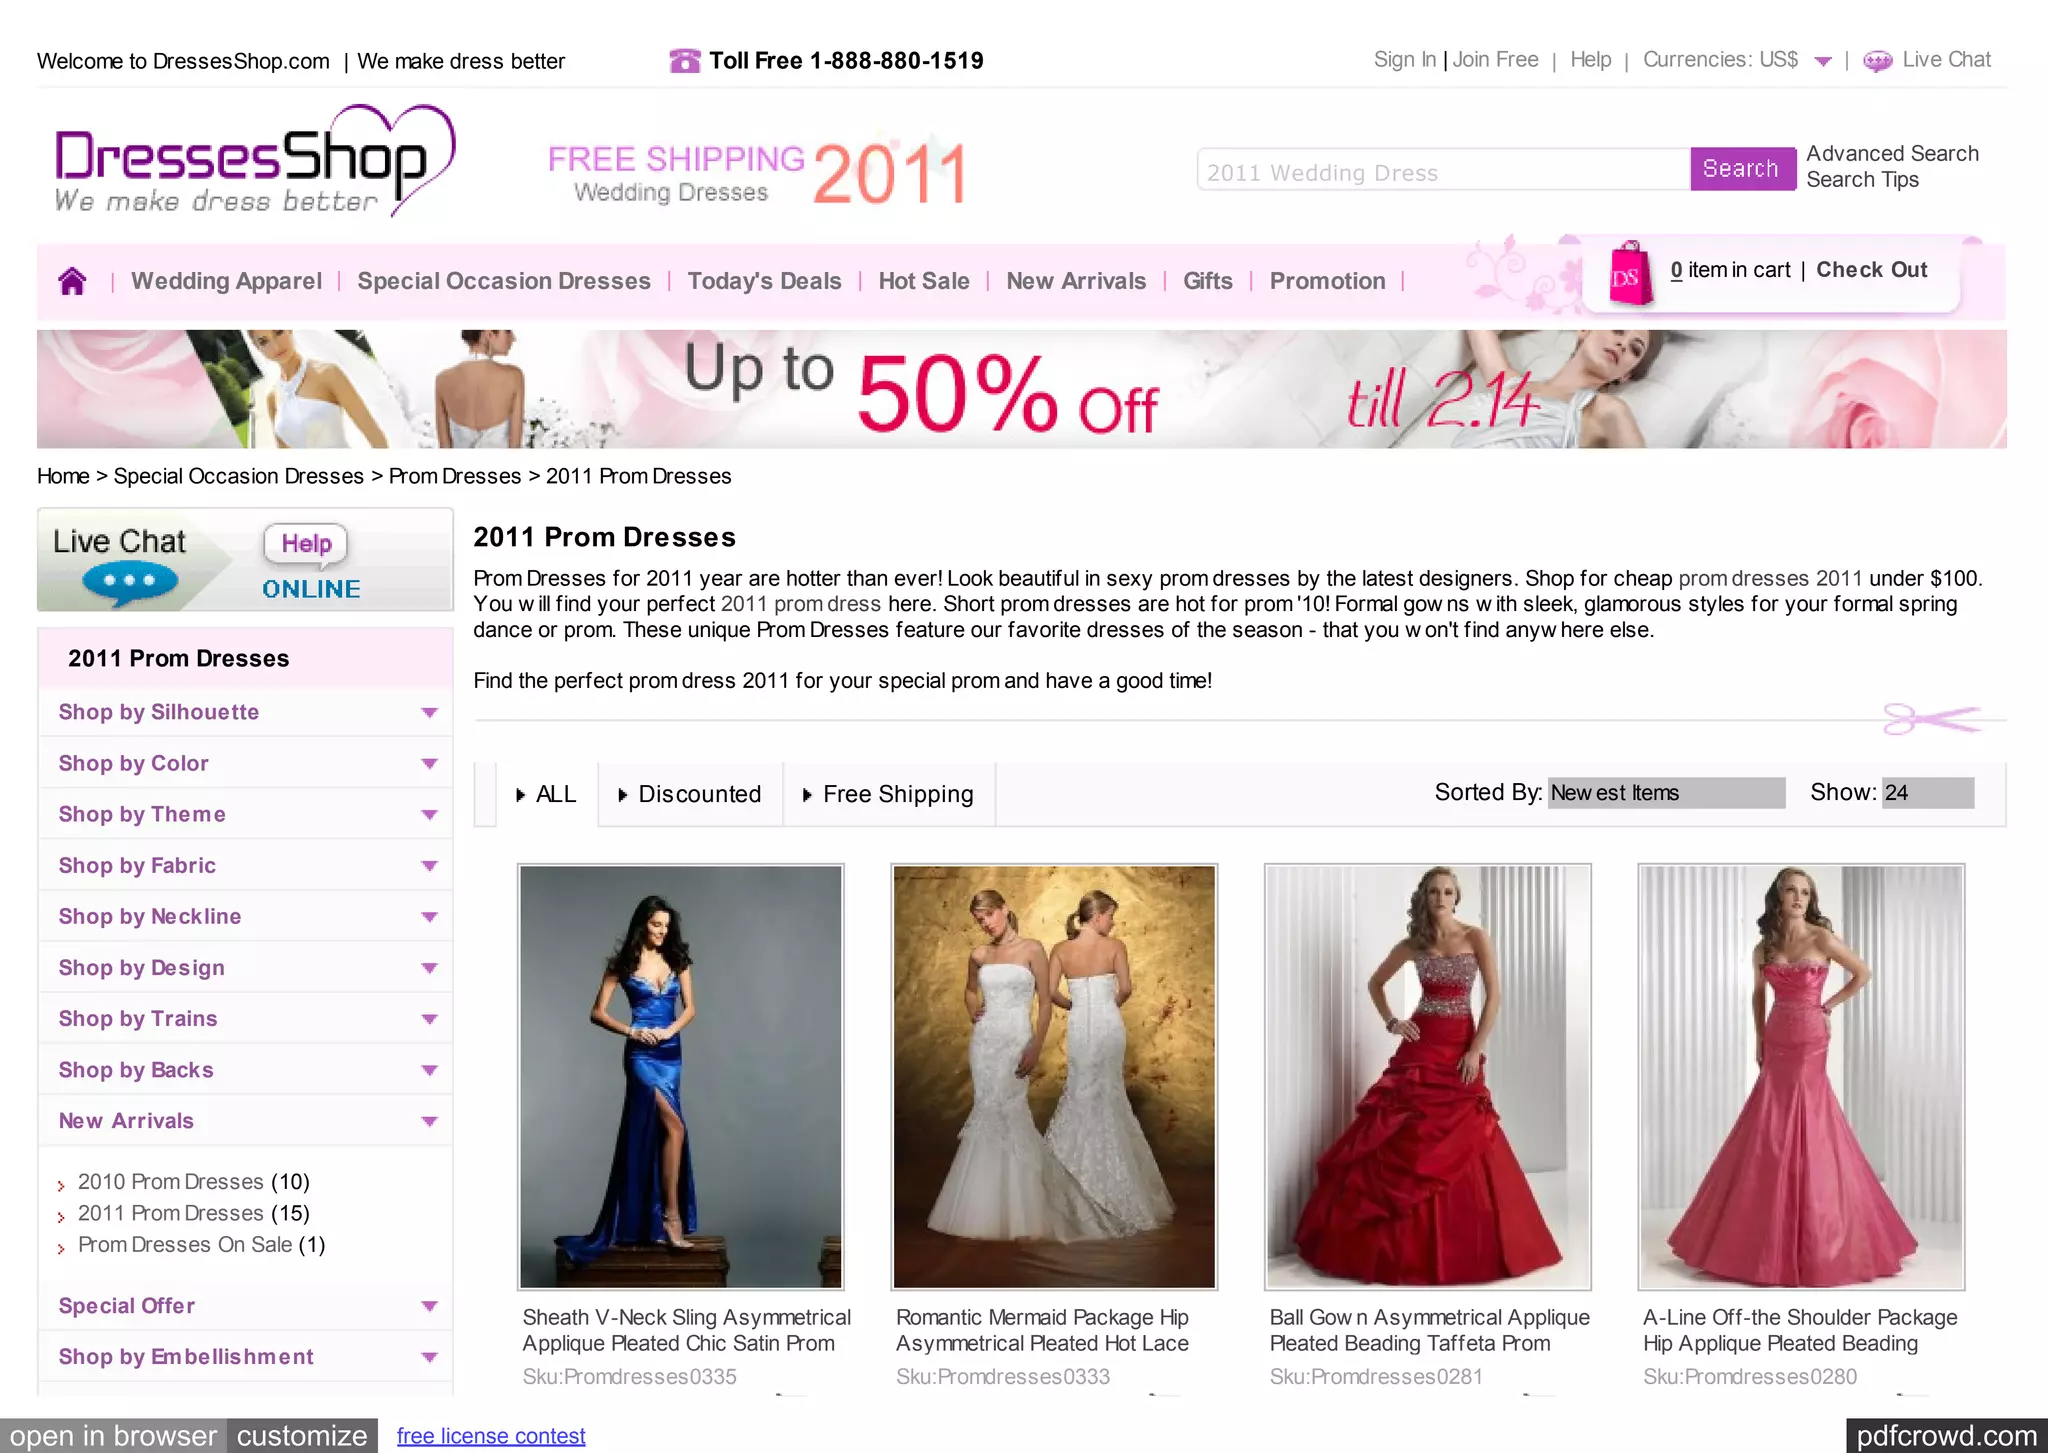The image size is (2048, 1453).
Task: Click the purple home icon in navigation
Action: pyautogui.click(x=72, y=281)
